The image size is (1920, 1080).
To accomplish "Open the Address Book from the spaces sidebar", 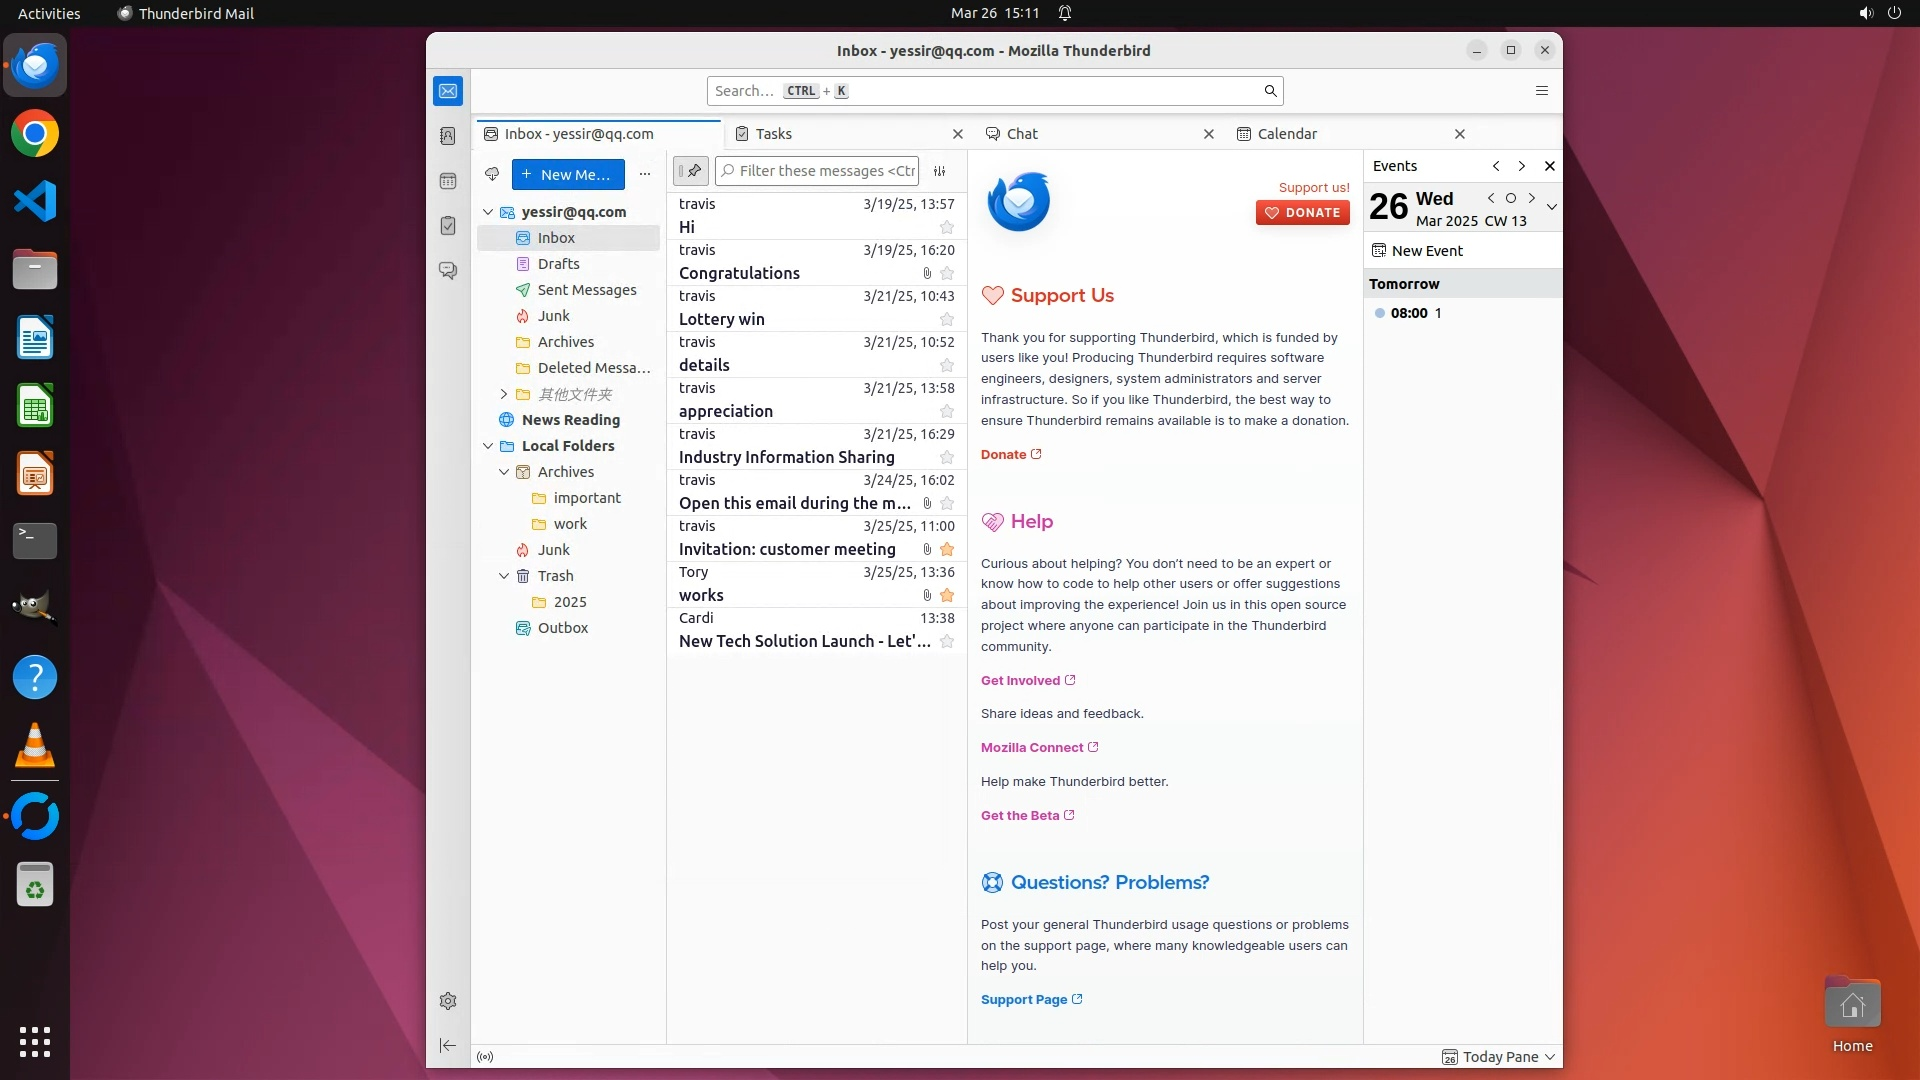I will click(448, 136).
